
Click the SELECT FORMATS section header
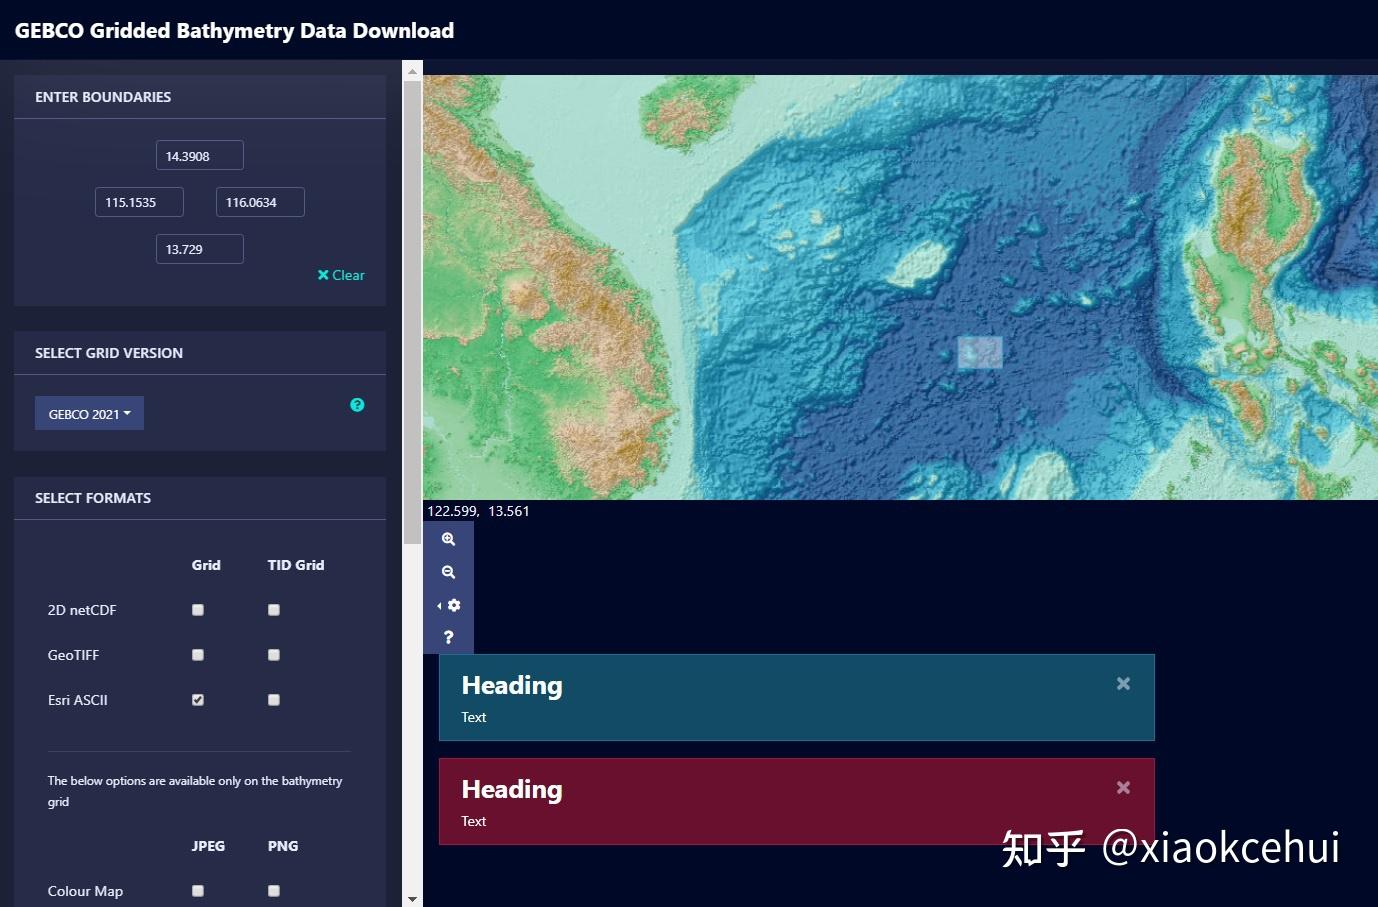[93, 497]
